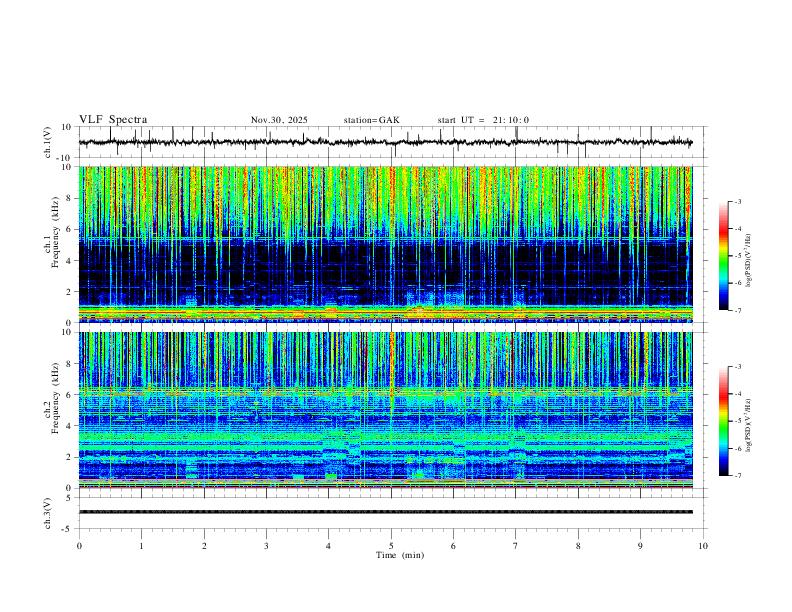Click the "-3" label on ch.1 color bar

tap(737, 201)
